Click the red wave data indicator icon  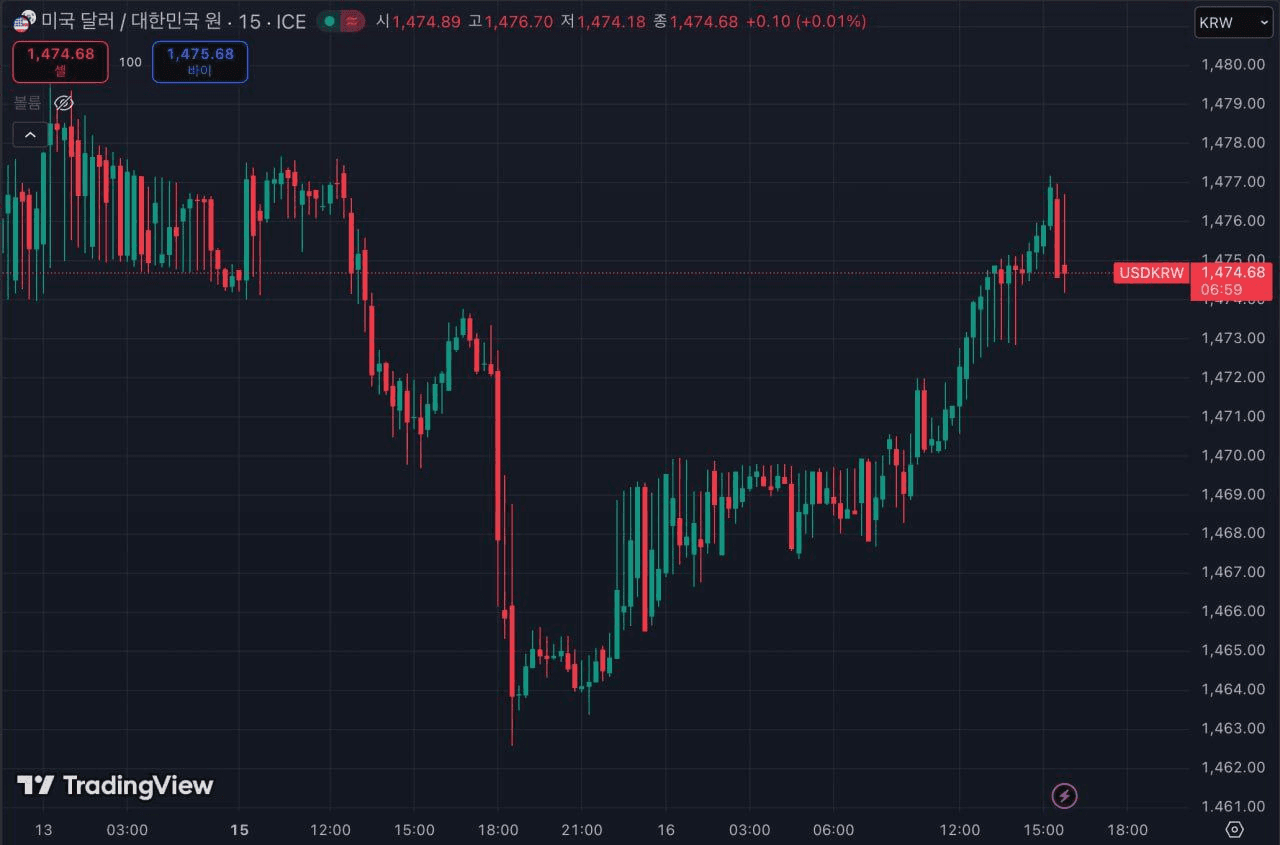pos(351,21)
